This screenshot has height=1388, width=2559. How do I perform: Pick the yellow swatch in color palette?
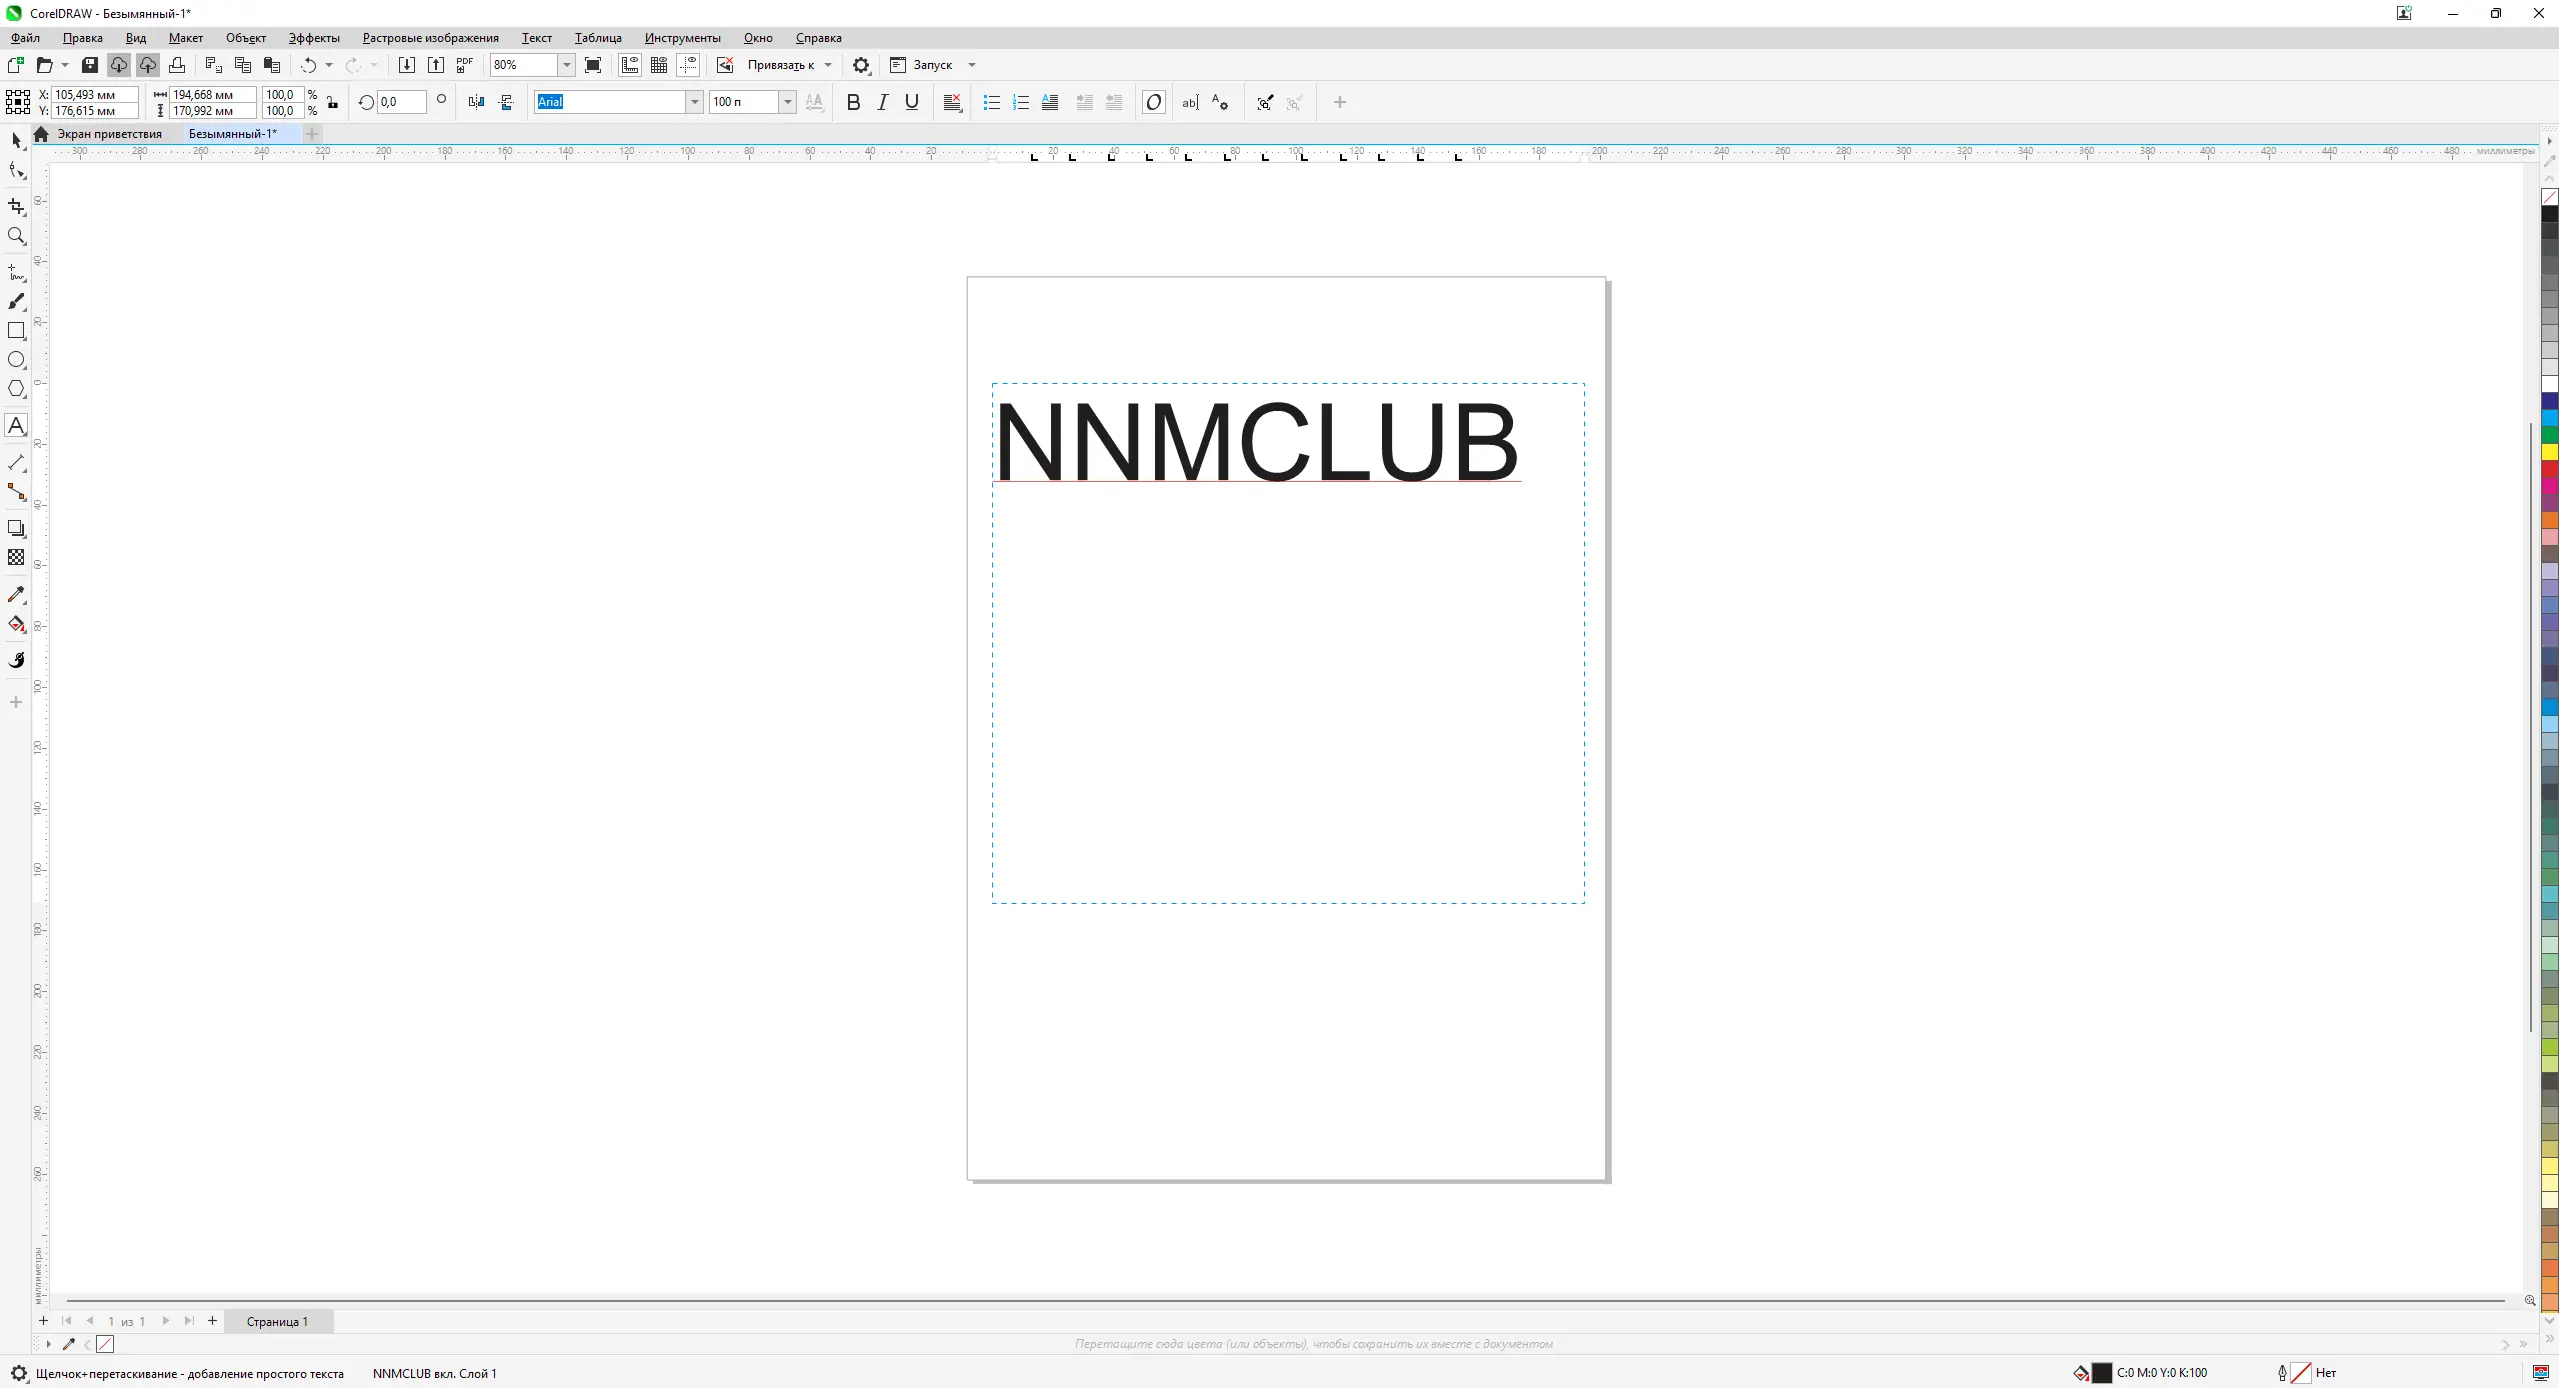[x=2549, y=452]
